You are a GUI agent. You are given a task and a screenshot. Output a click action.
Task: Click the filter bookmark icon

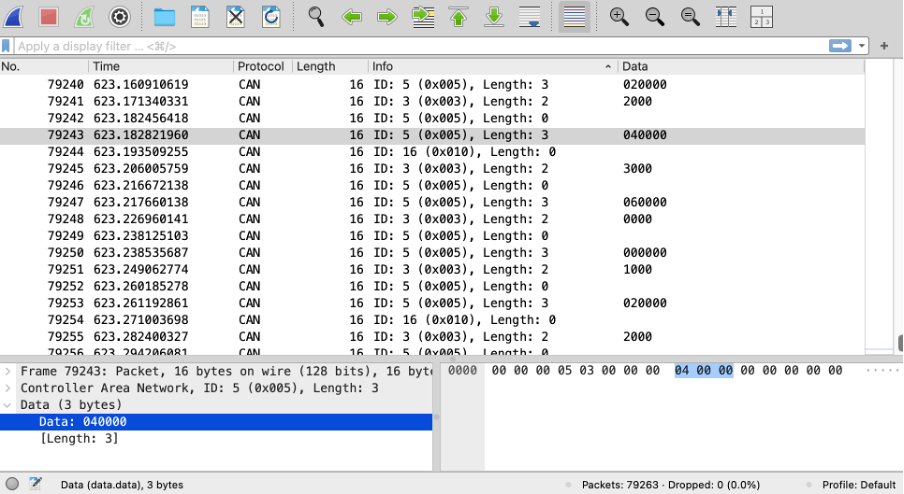pos(6,46)
